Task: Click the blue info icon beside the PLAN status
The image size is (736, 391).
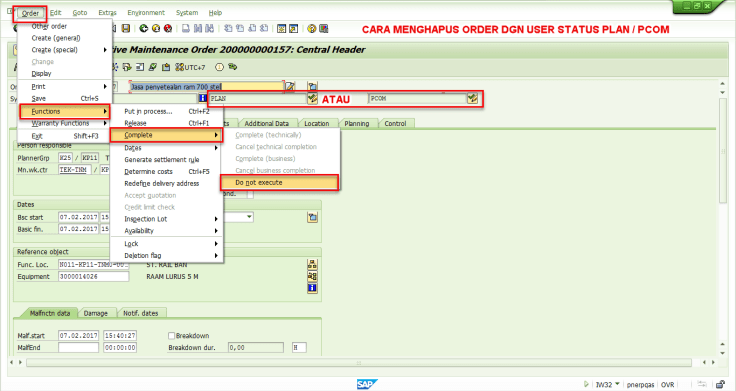Action: tap(203, 98)
